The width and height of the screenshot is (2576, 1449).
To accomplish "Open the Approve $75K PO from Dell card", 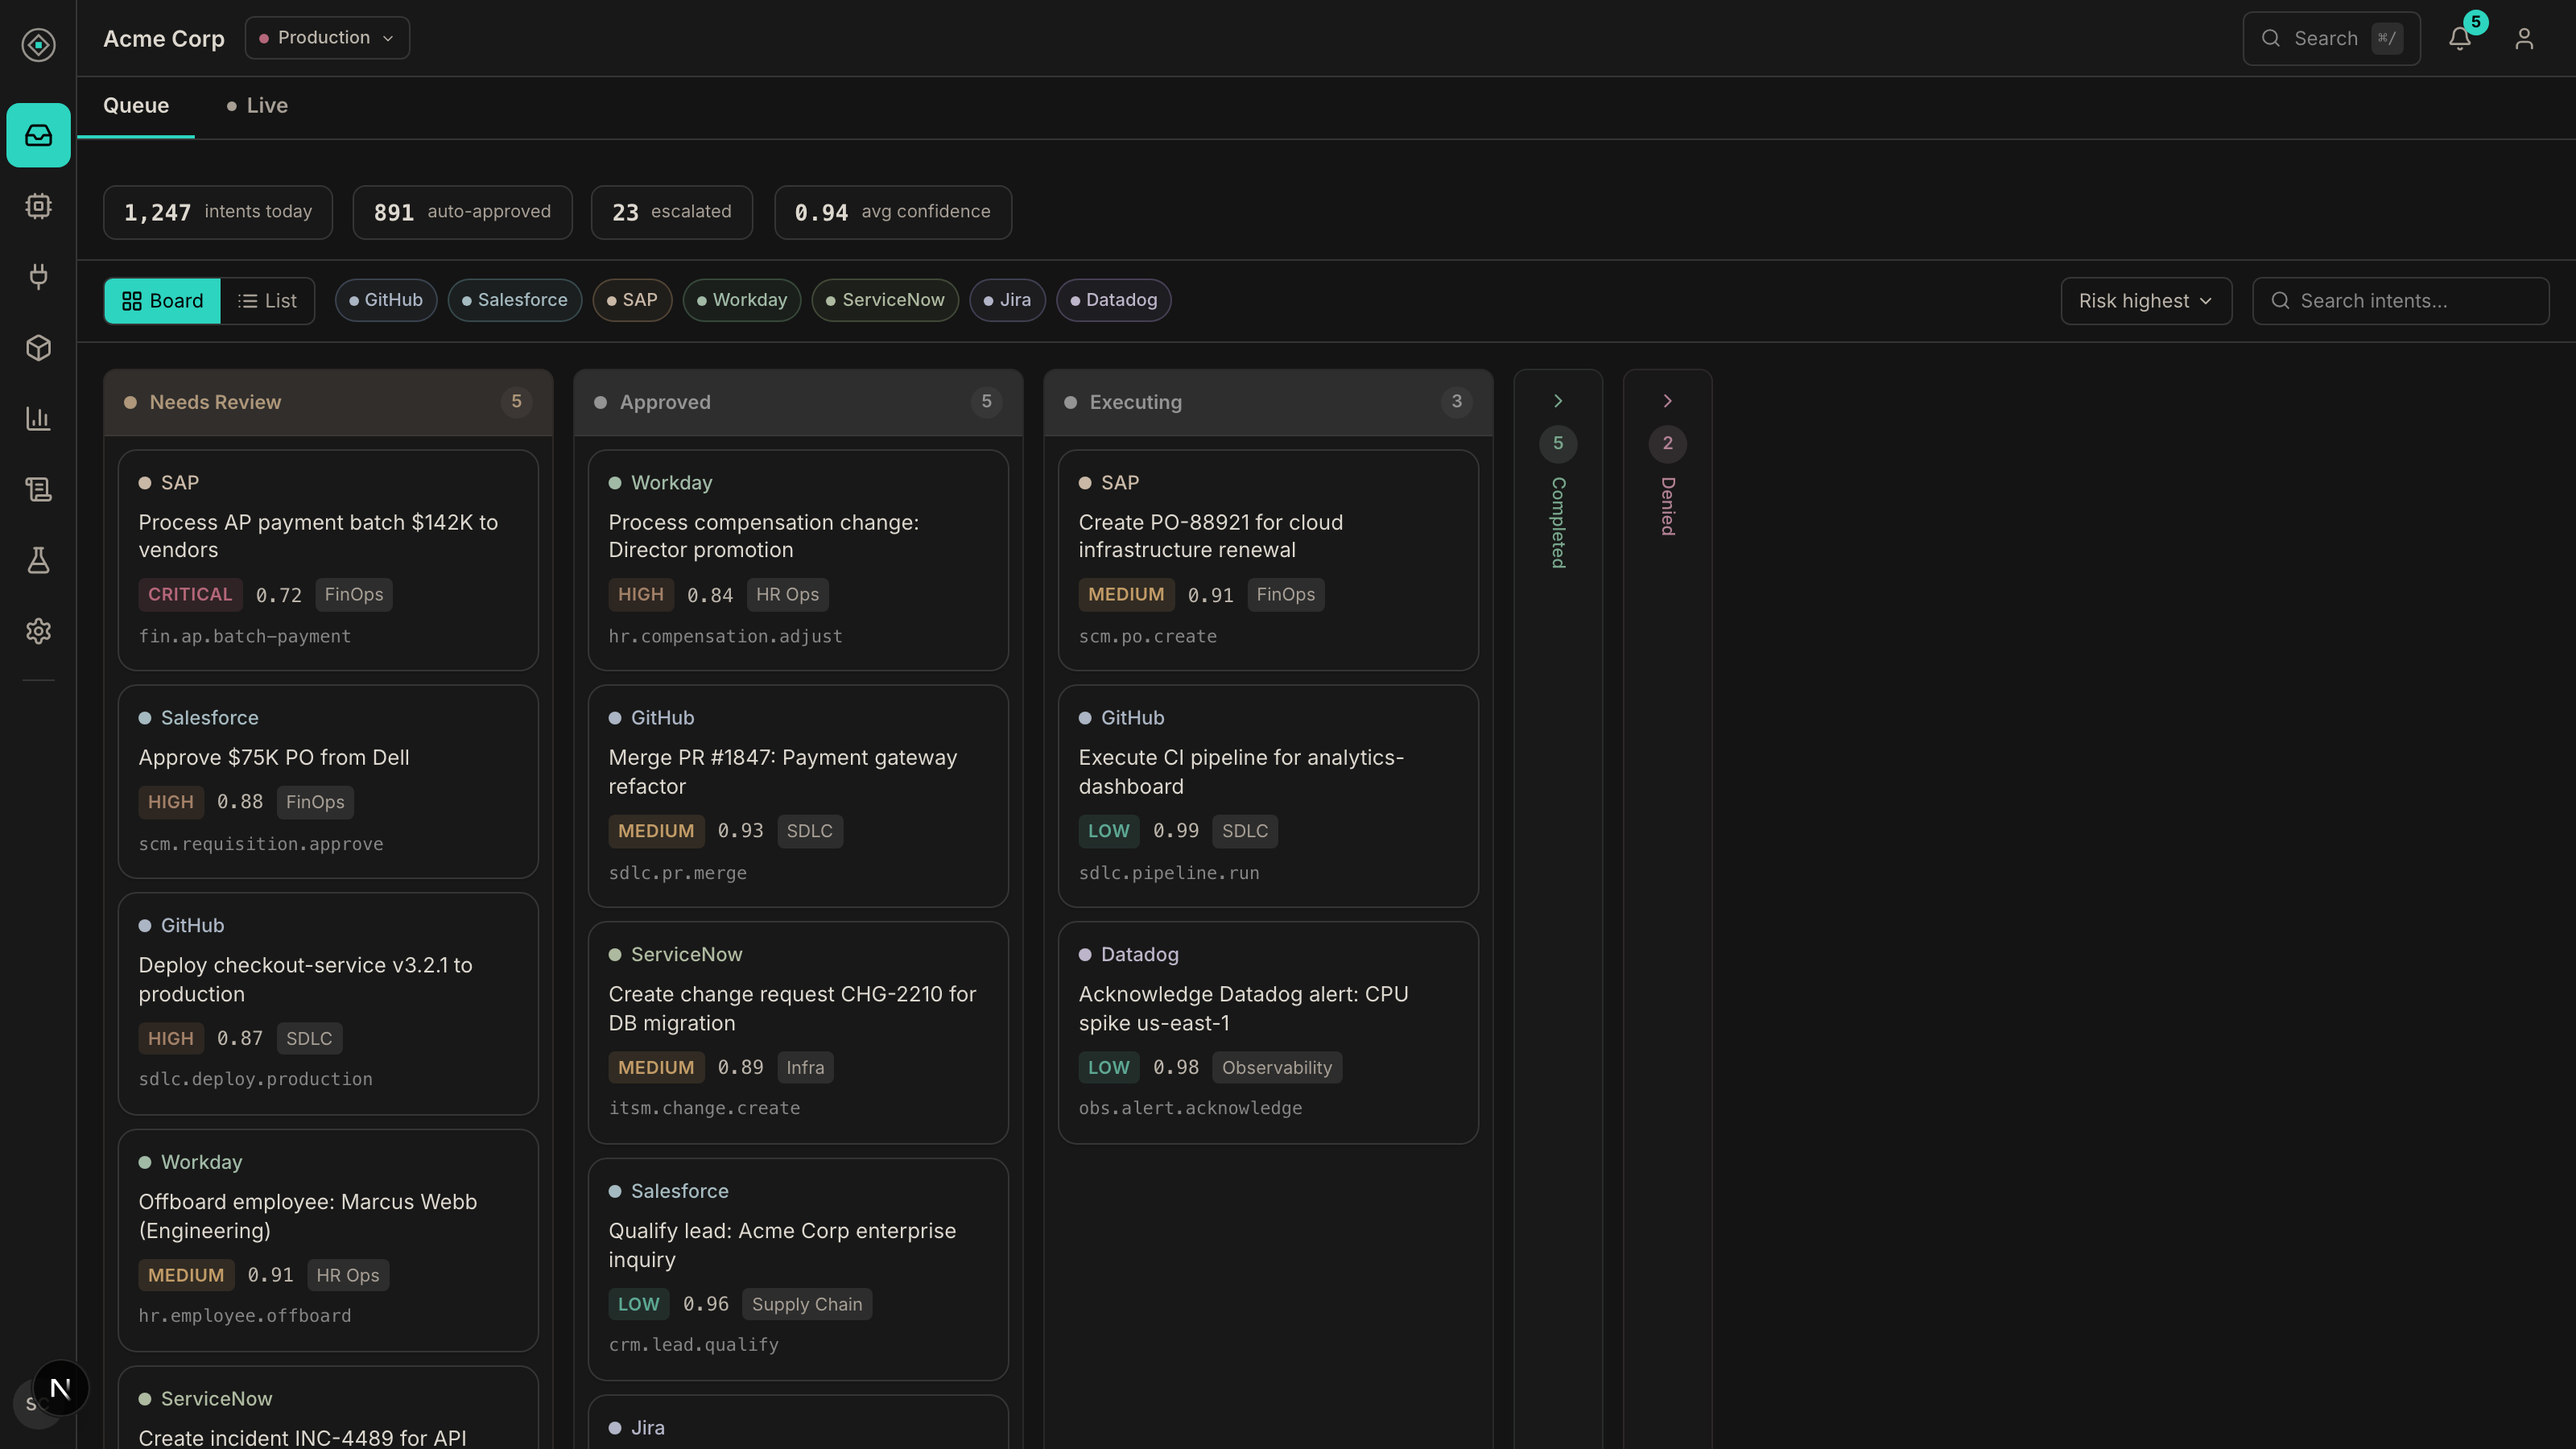I will (x=328, y=782).
